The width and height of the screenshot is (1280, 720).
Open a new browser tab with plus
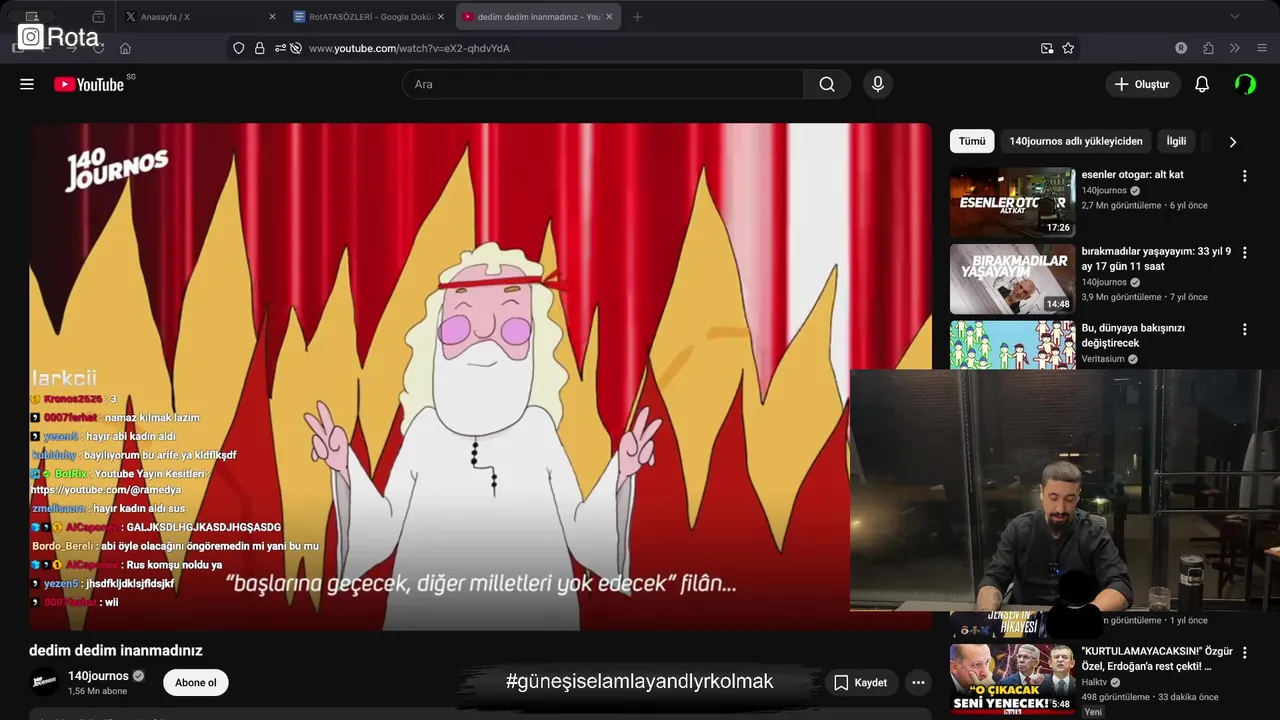pyautogui.click(x=637, y=17)
